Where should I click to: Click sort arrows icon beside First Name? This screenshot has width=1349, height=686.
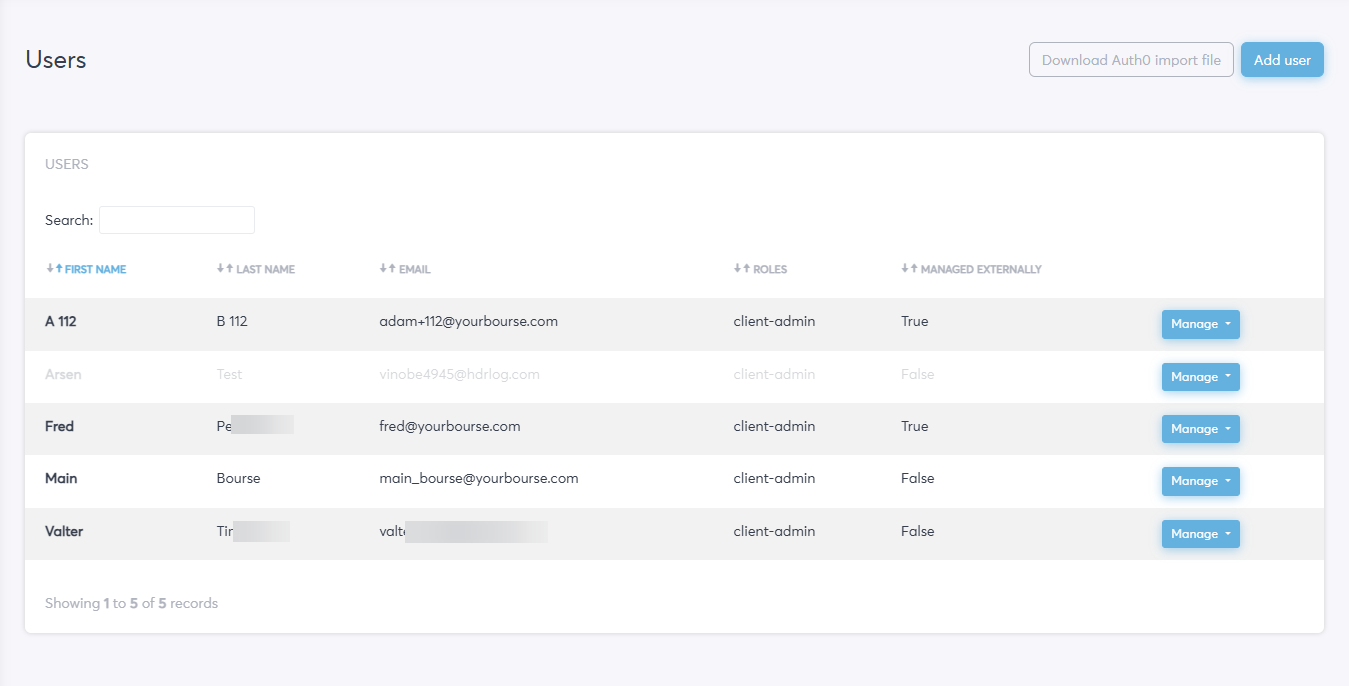coord(54,269)
